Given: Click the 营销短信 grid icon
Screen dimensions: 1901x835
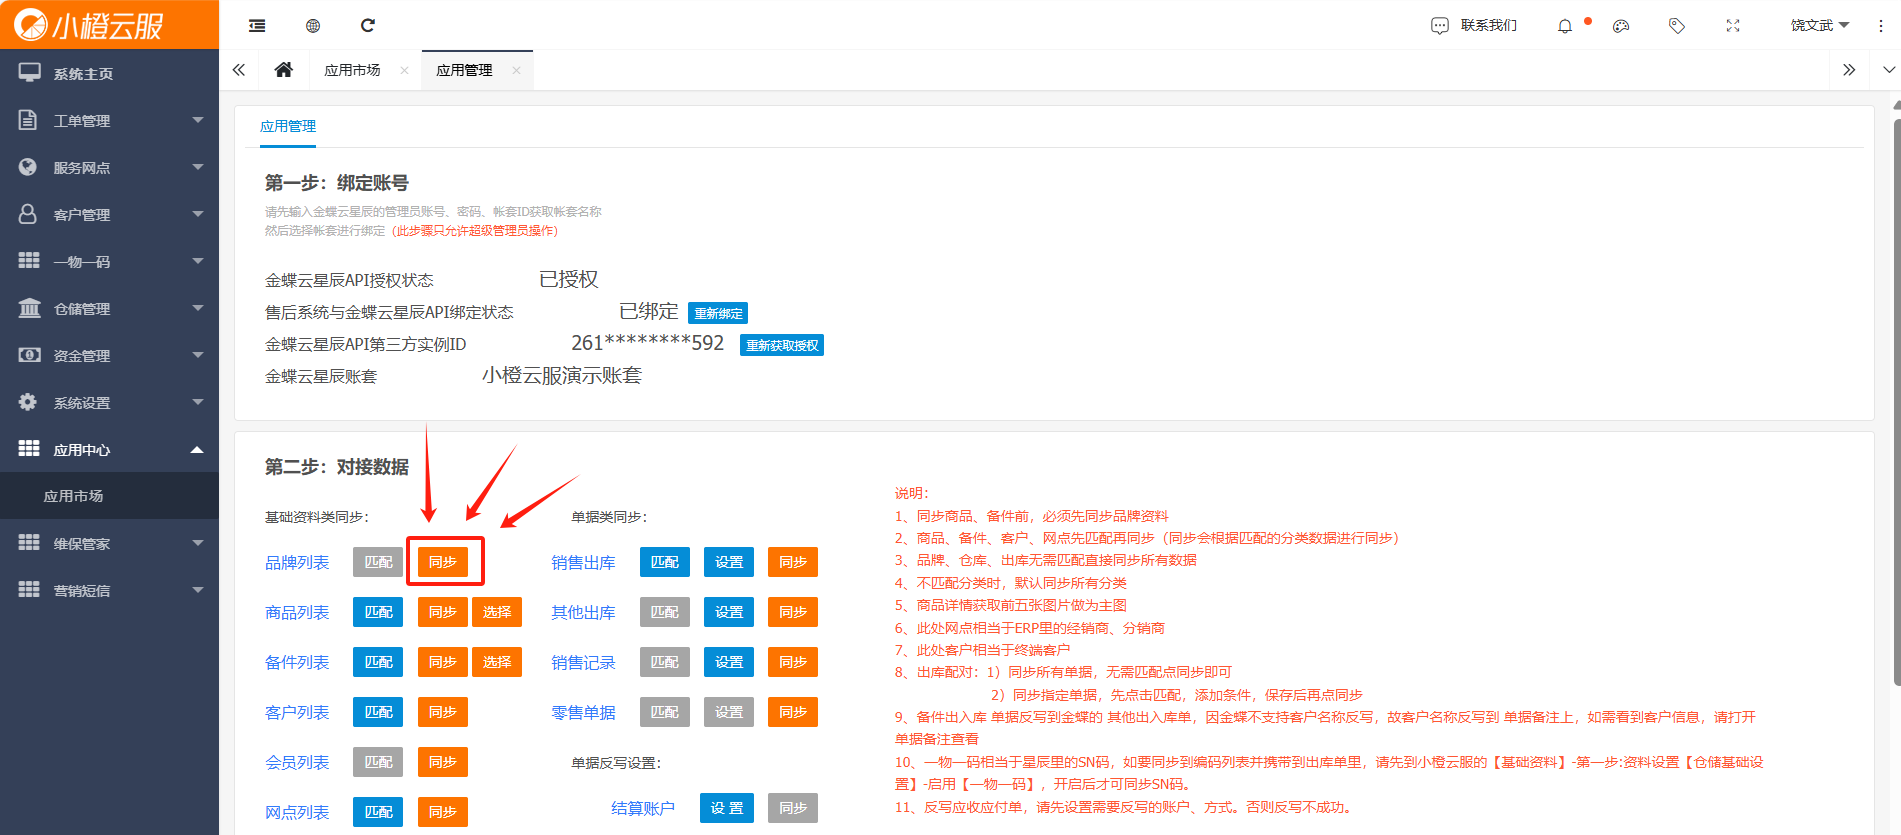Looking at the screenshot, I should coord(29,589).
